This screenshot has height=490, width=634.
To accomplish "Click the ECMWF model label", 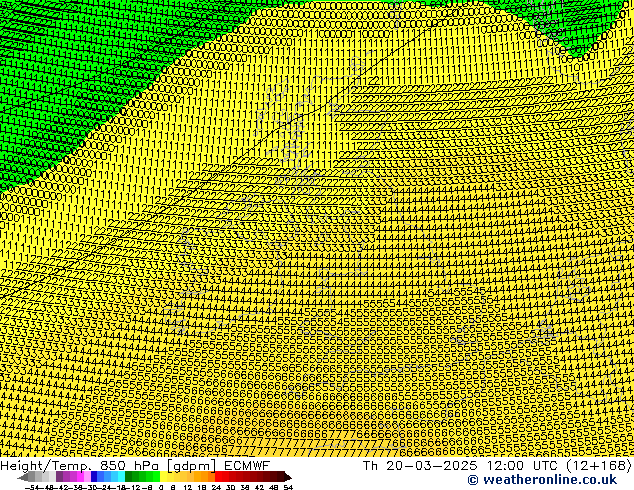I will pos(247,466).
